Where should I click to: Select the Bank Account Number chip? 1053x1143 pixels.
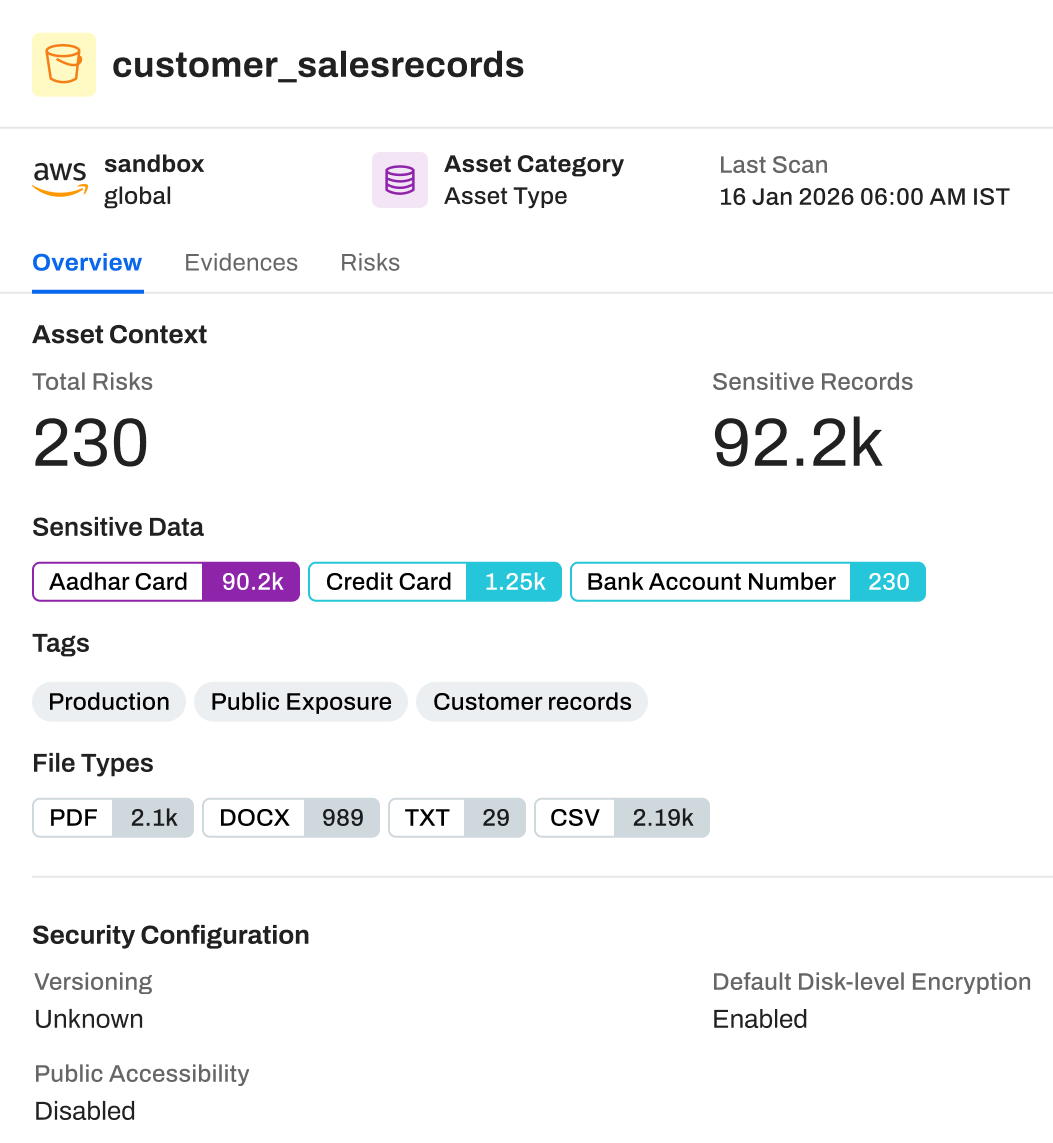coord(748,582)
